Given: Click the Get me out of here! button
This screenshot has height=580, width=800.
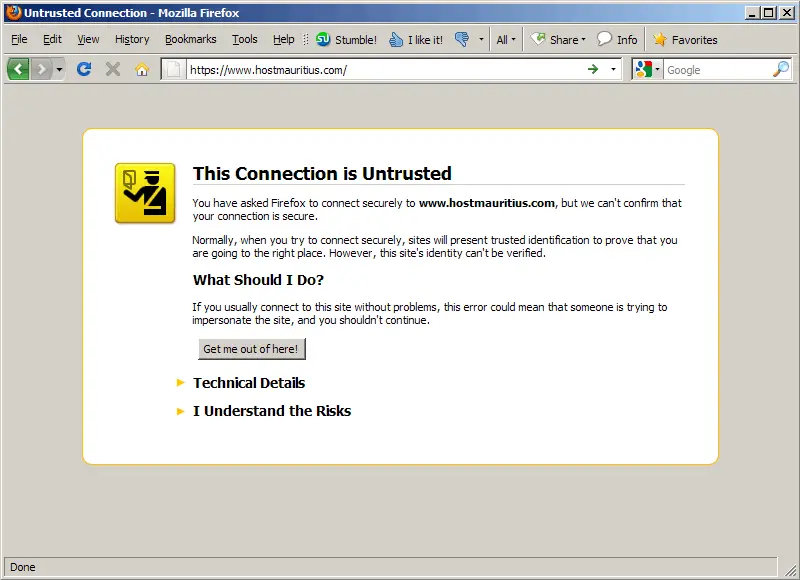Looking at the screenshot, I should tap(252, 349).
